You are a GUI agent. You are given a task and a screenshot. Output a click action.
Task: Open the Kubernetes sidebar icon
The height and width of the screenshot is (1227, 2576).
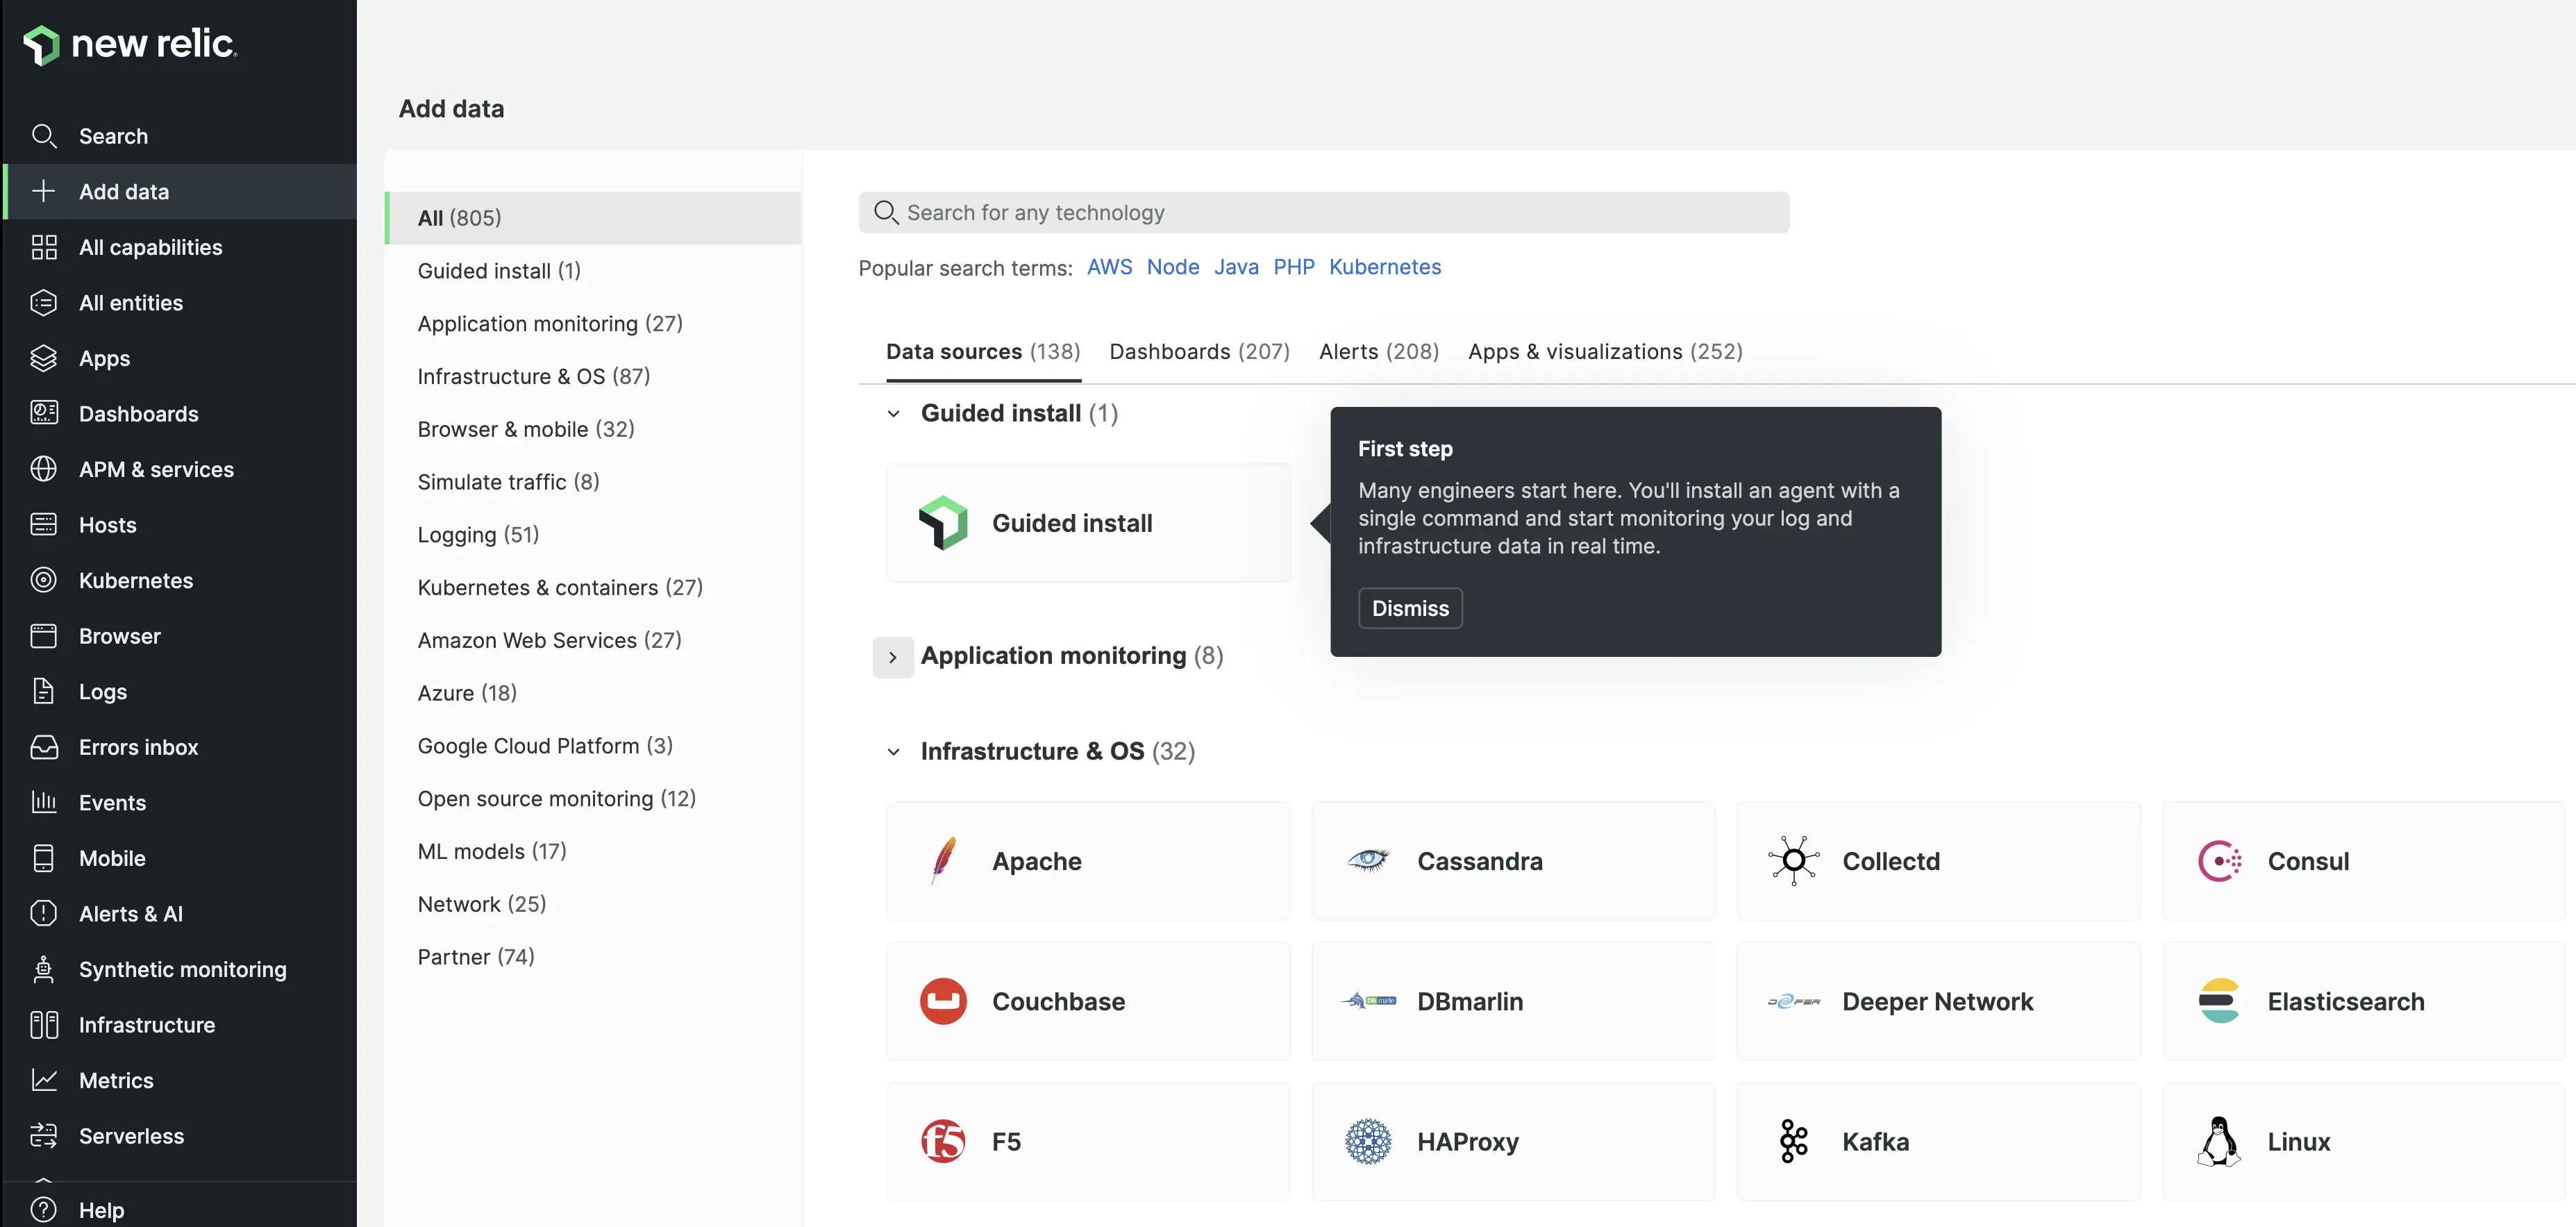[45, 580]
